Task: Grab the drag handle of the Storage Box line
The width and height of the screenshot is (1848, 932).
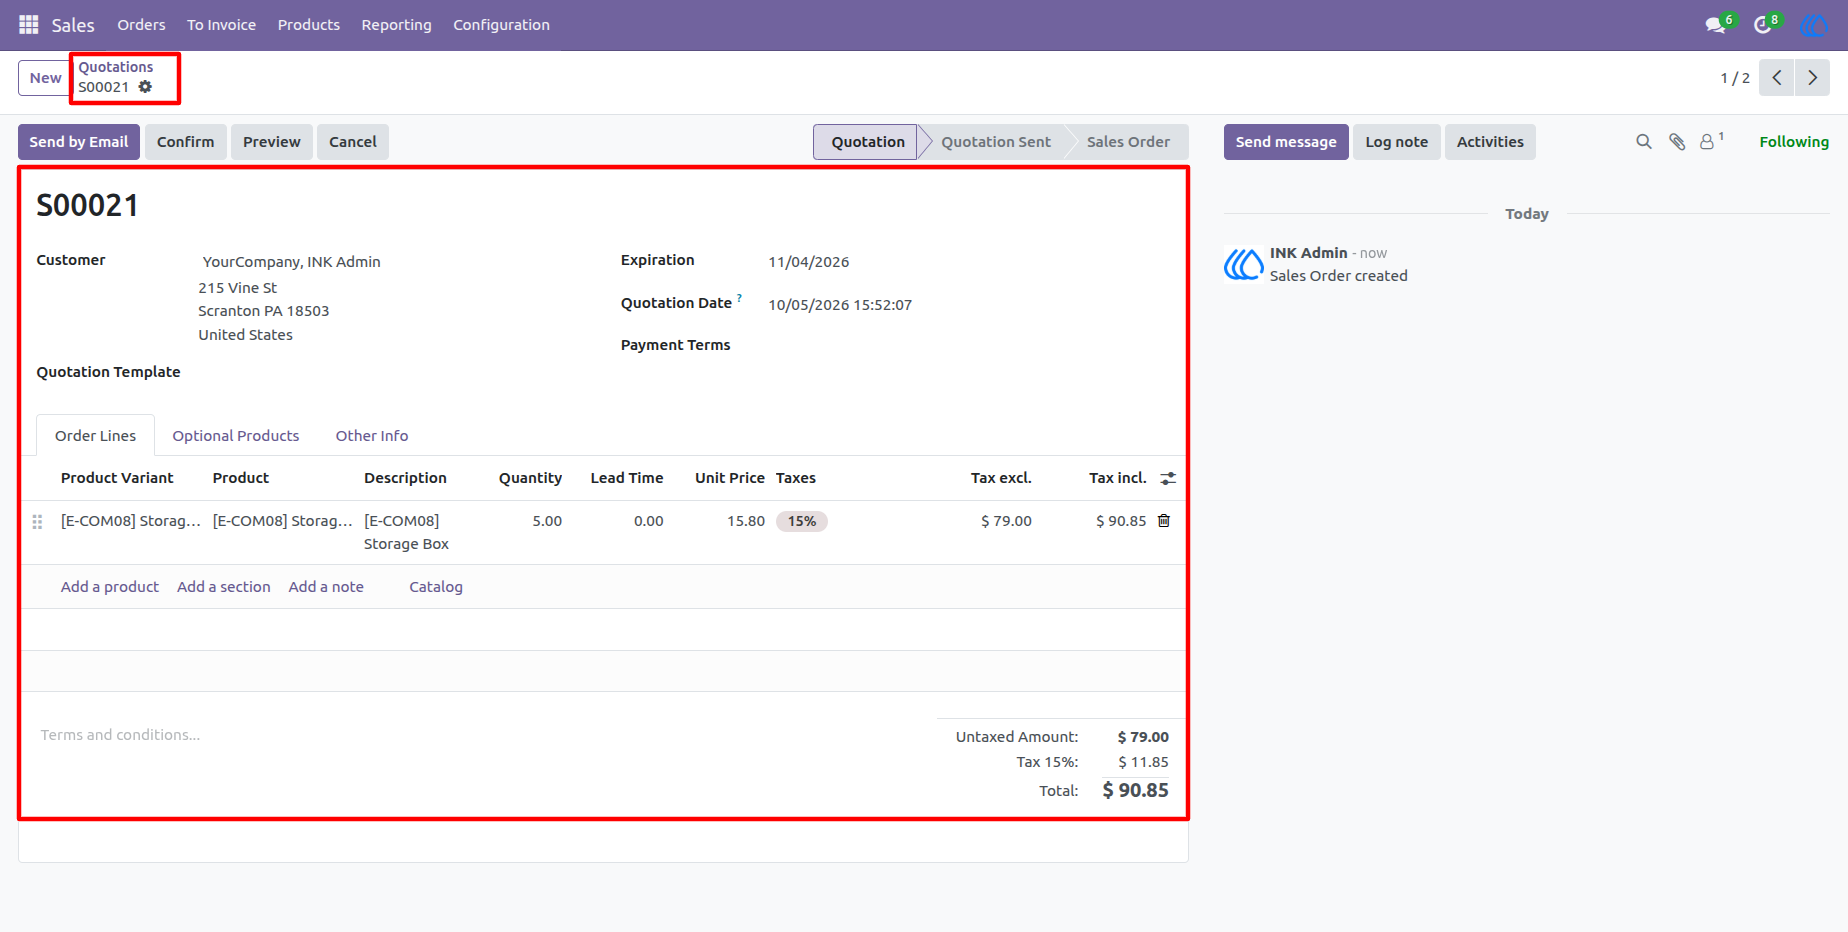Action: tap(37, 522)
